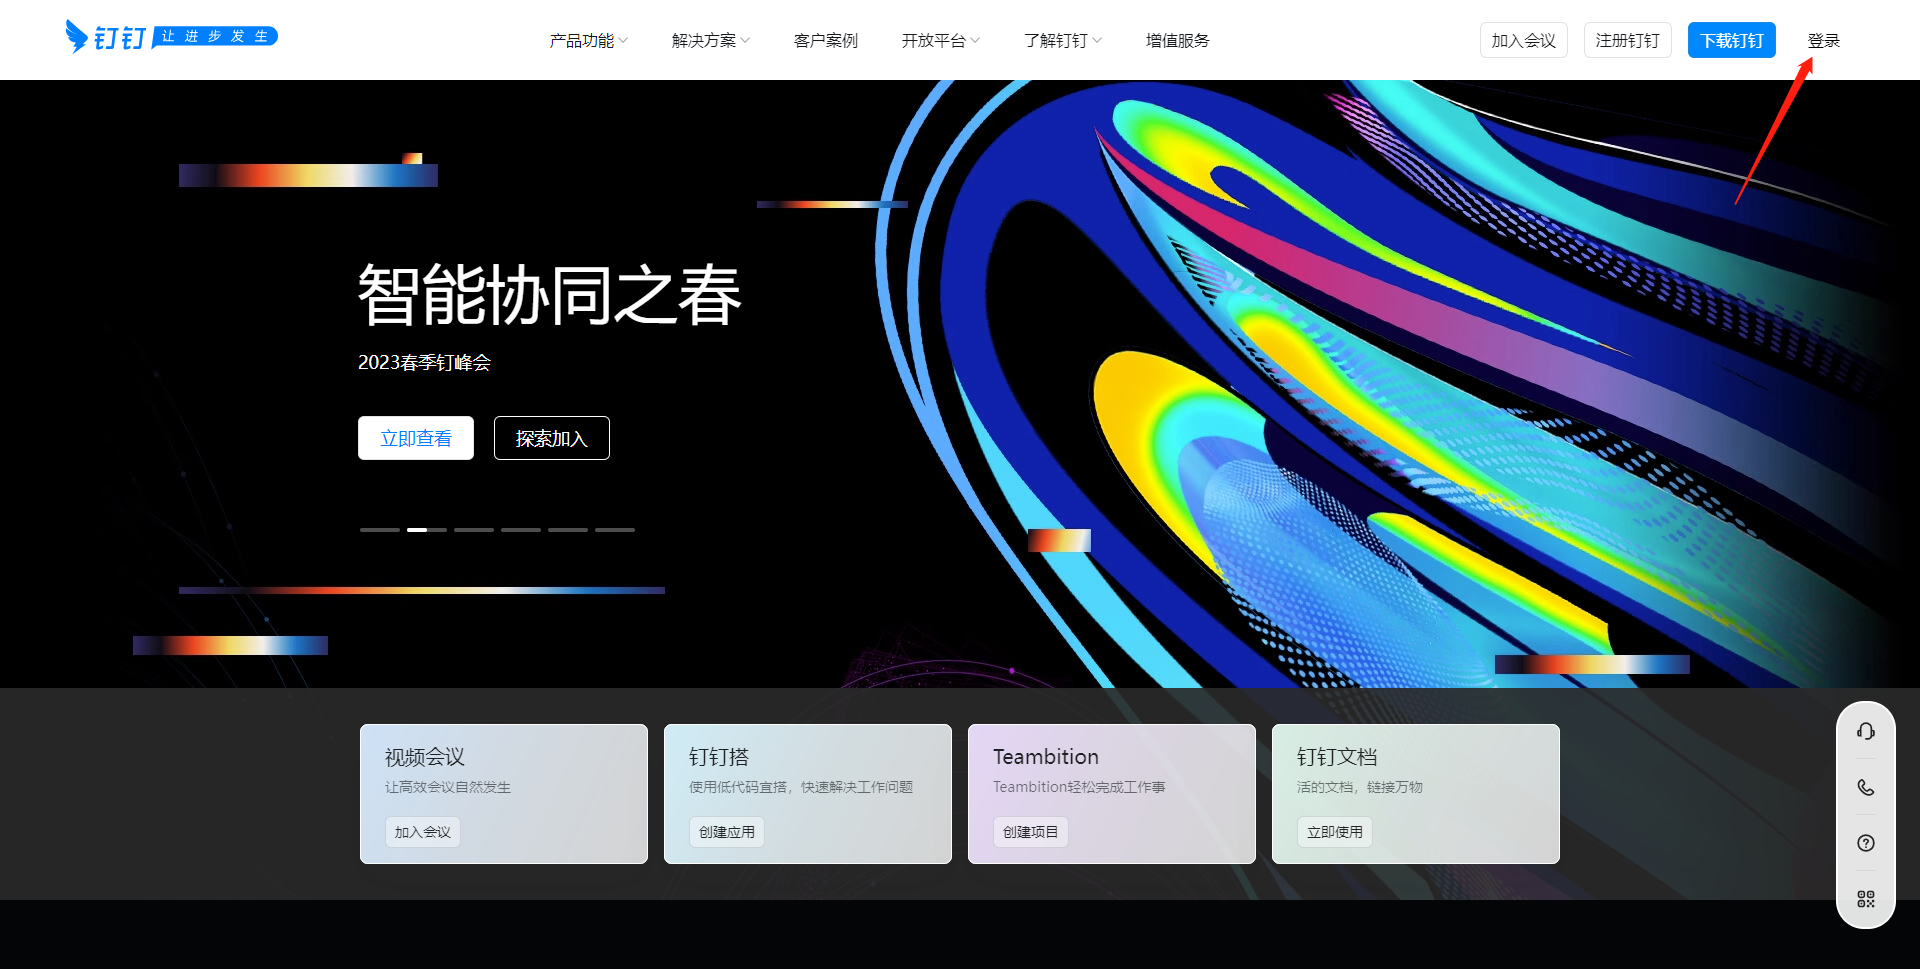Expand the 了解钉钉 dropdown menu
The image size is (1920, 969).
click(x=1062, y=41)
